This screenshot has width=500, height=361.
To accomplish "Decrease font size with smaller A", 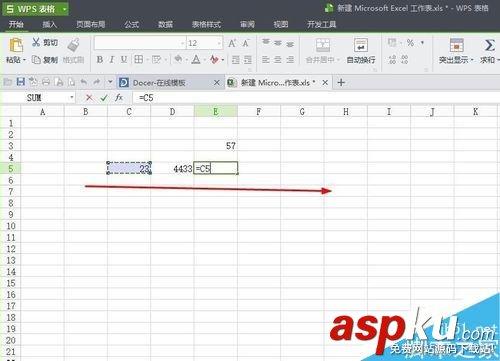I will 246,43.
